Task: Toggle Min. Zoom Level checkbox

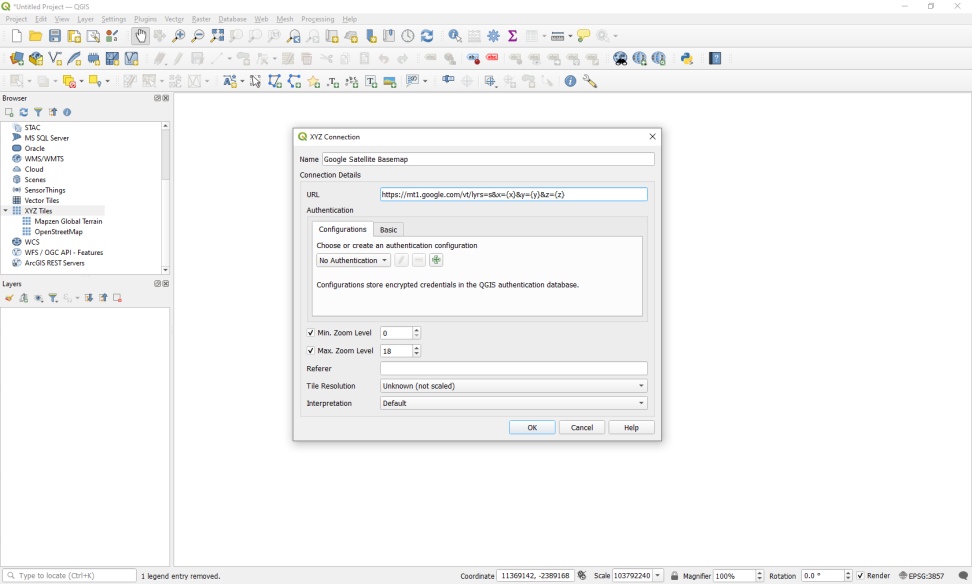Action: [x=311, y=333]
